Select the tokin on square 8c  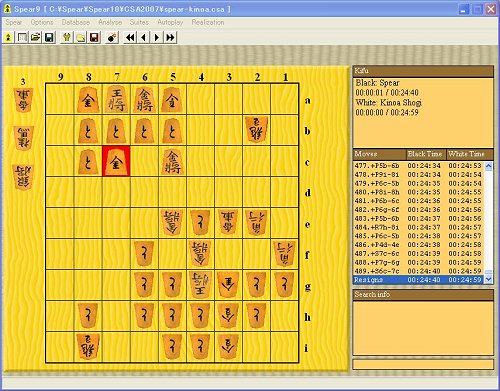88,161
